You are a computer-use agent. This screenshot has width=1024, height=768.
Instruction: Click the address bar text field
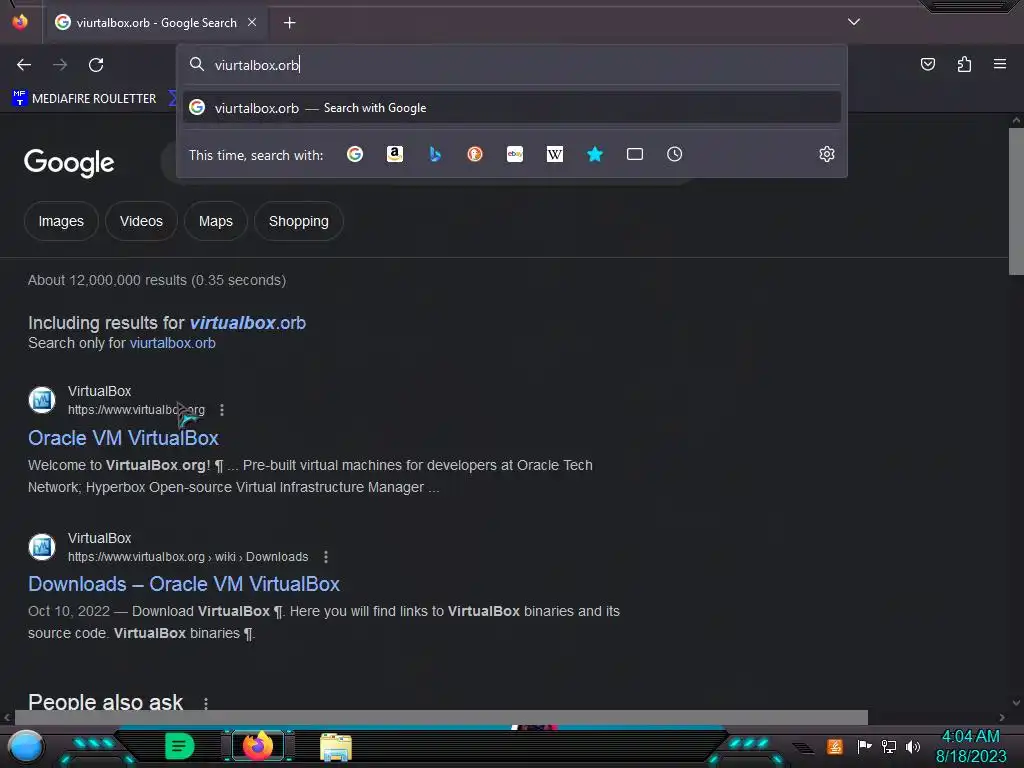click(x=512, y=65)
